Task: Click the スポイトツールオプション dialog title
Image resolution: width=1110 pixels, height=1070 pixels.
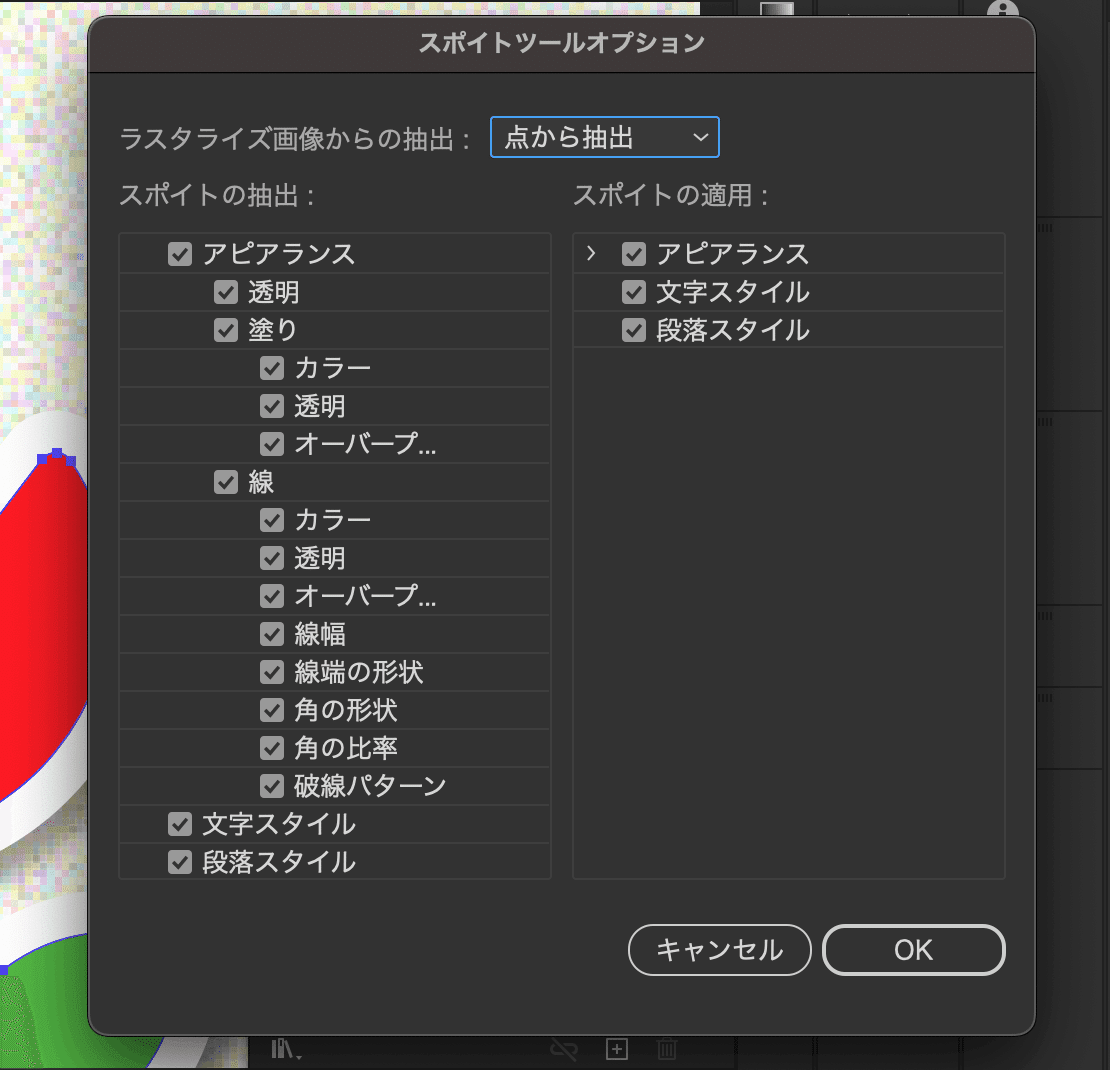Action: click(561, 43)
